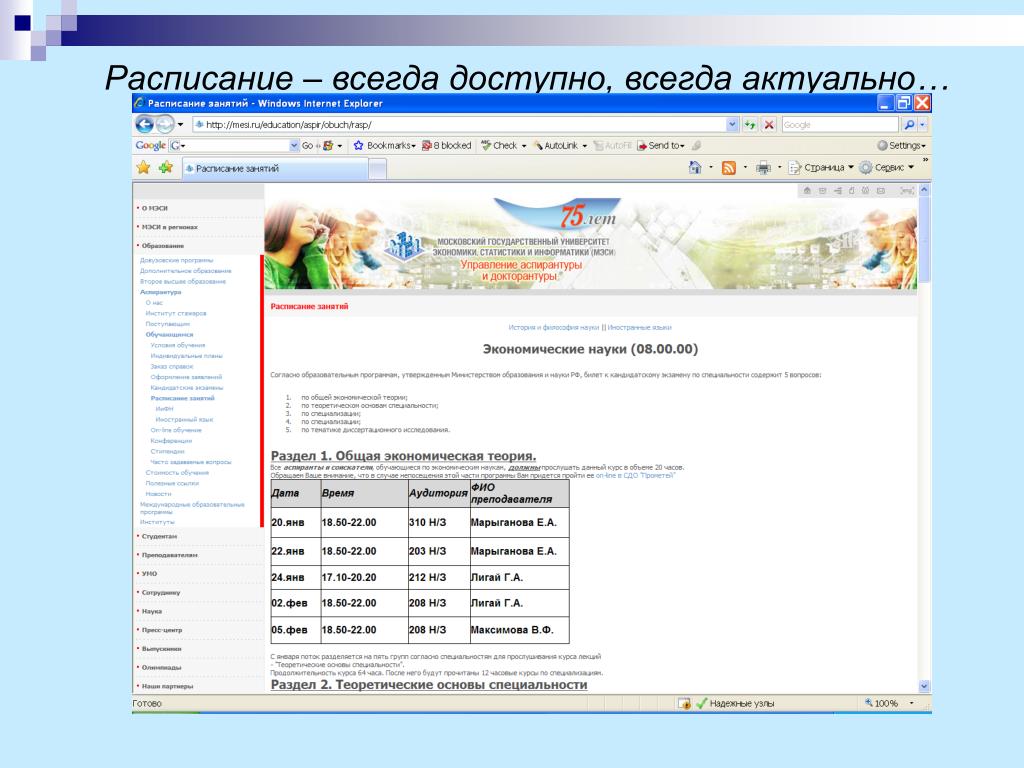Open the recent pages arrow beside Forward button

pos(181,124)
